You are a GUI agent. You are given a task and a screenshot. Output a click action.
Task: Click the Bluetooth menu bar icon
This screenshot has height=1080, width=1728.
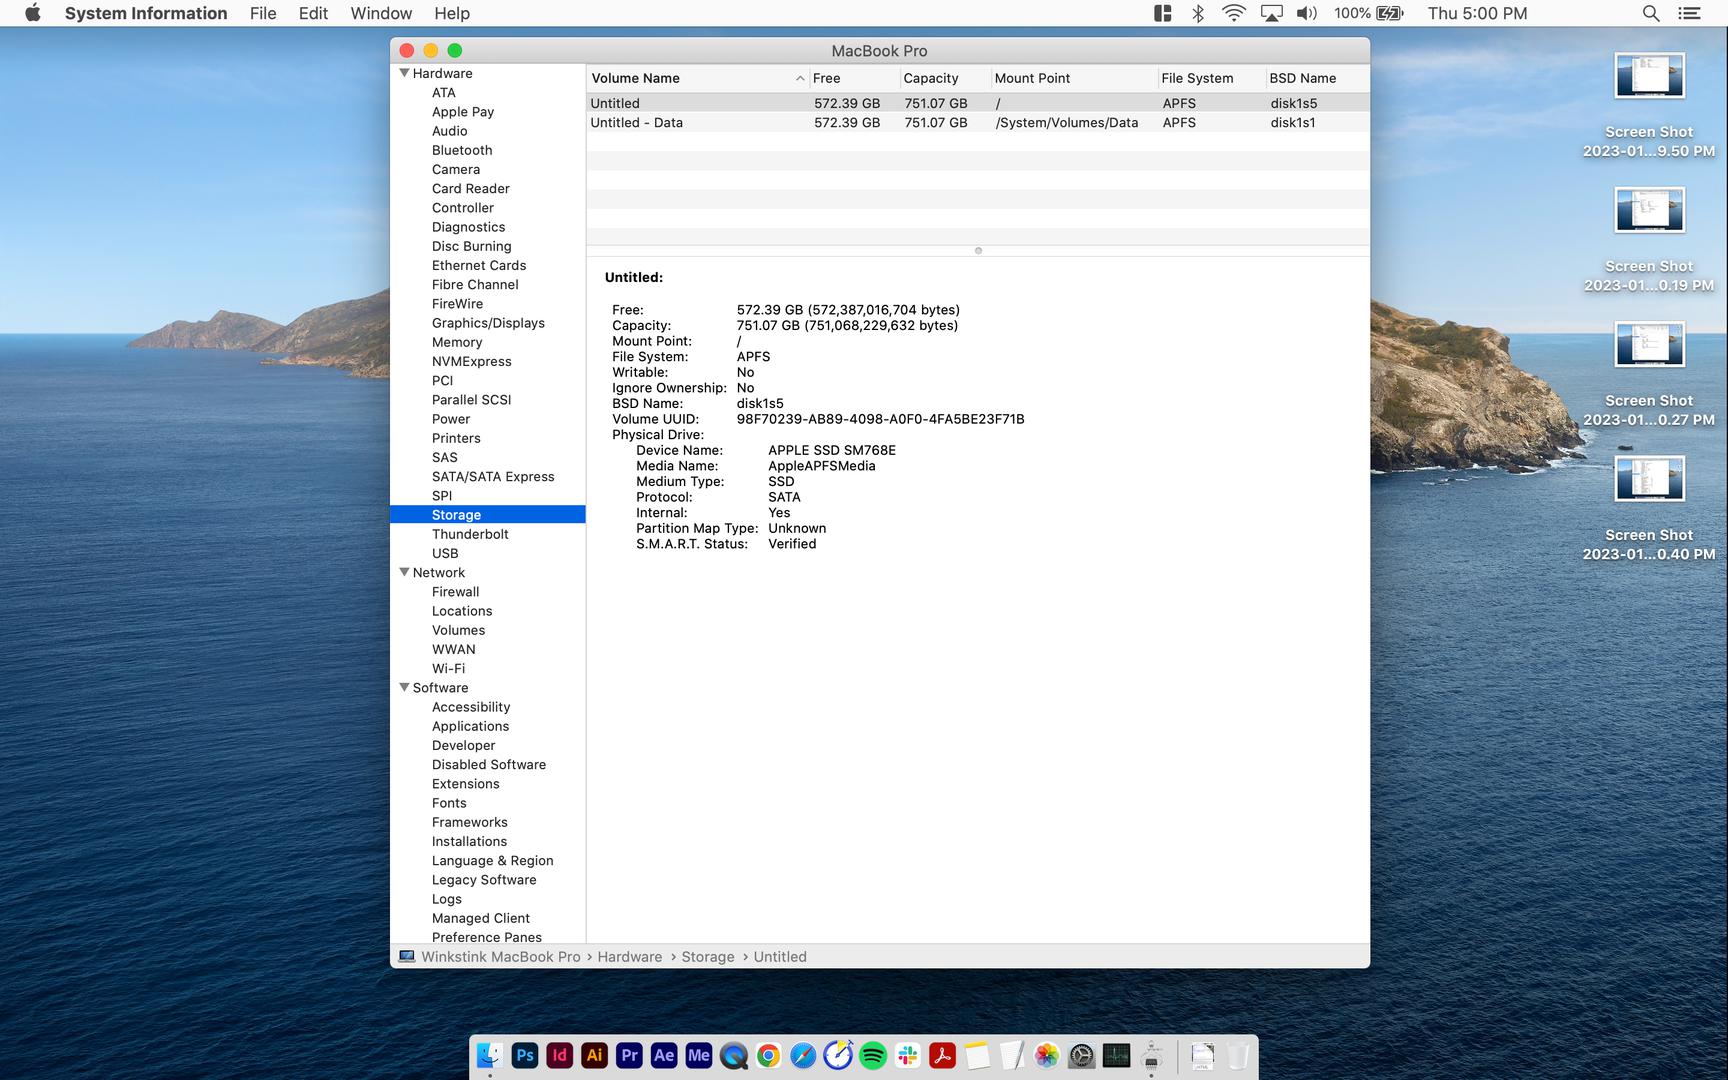[x=1198, y=13]
